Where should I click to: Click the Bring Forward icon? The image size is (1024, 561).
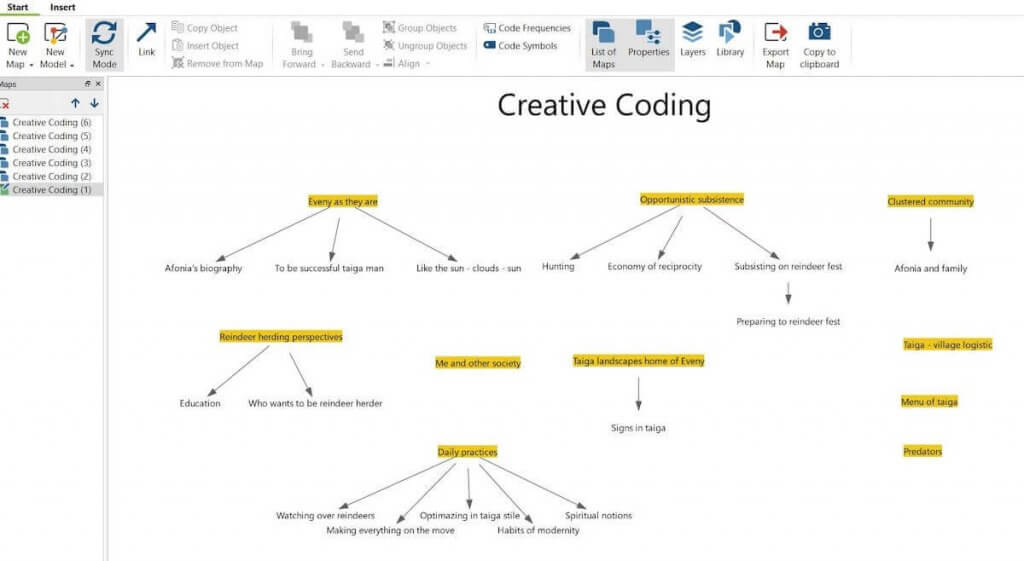301,33
